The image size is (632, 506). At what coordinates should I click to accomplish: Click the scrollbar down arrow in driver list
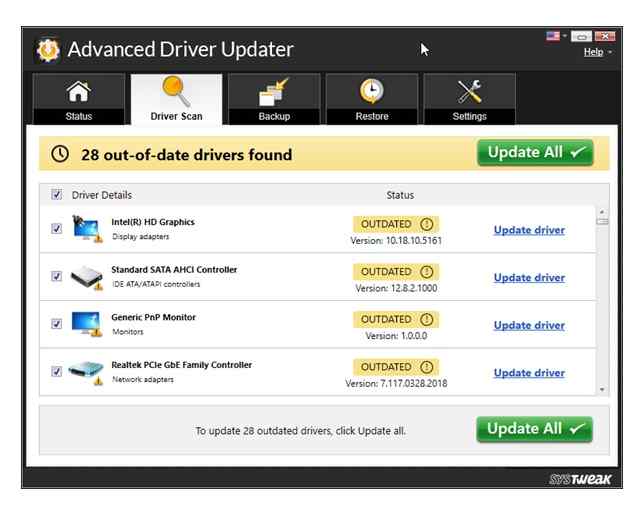(602, 389)
